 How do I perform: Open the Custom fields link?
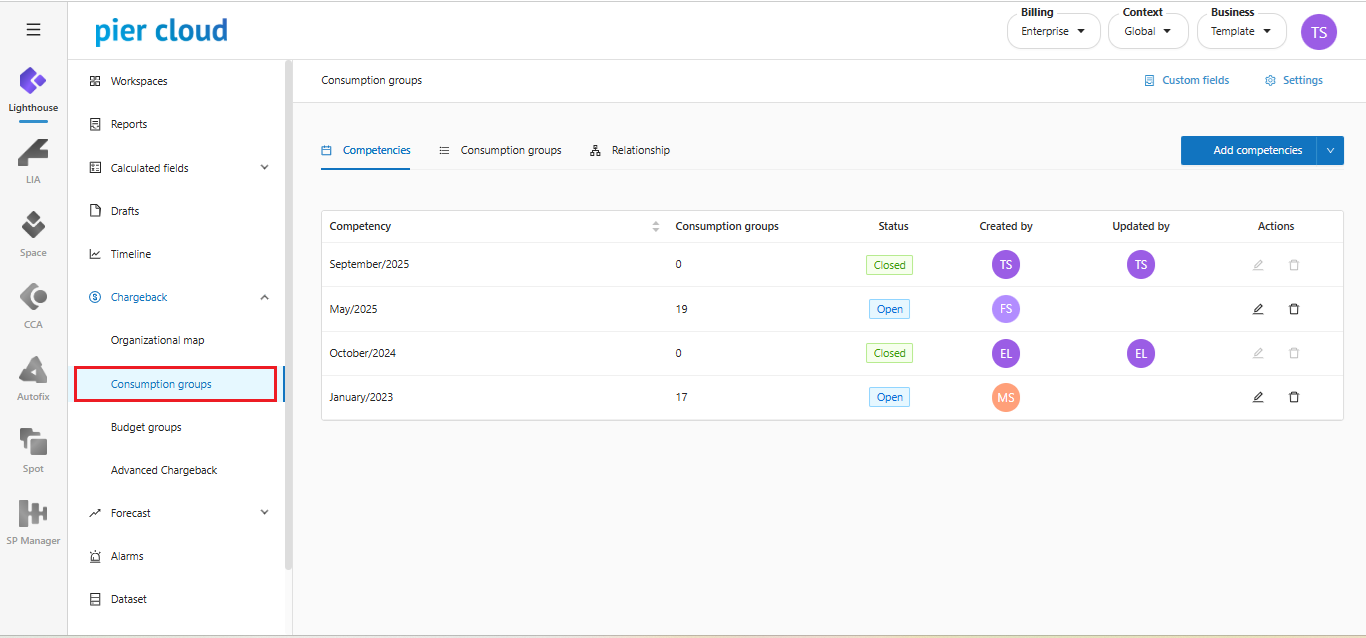click(1187, 80)
